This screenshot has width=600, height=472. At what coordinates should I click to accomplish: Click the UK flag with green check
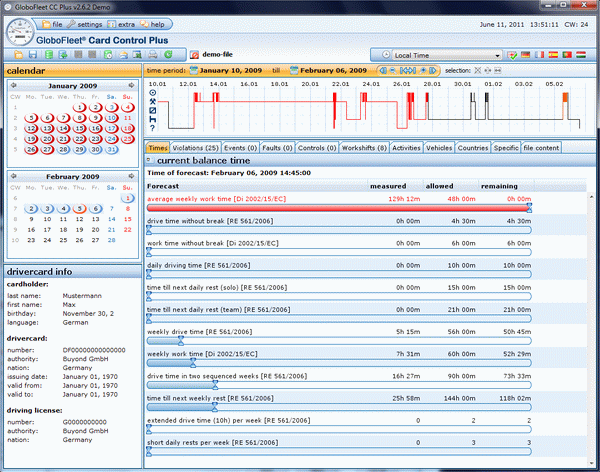pos(512,56)
